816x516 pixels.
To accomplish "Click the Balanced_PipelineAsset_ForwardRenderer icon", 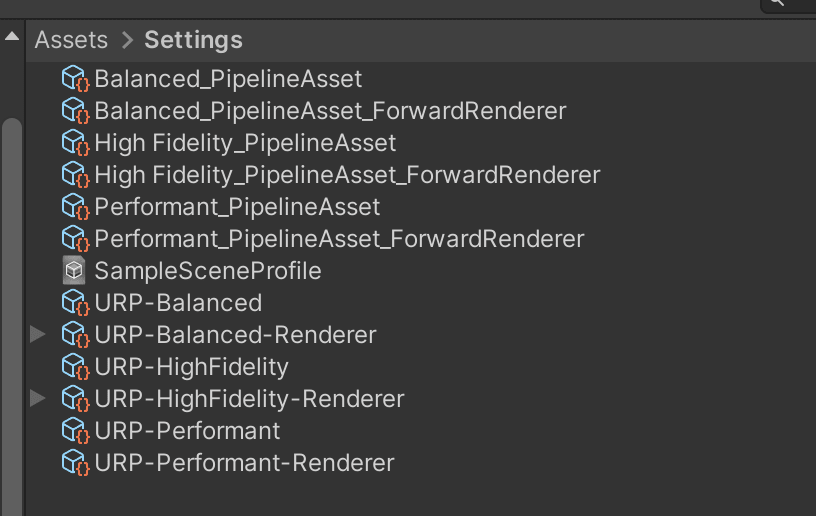I will tap(75, 111).
